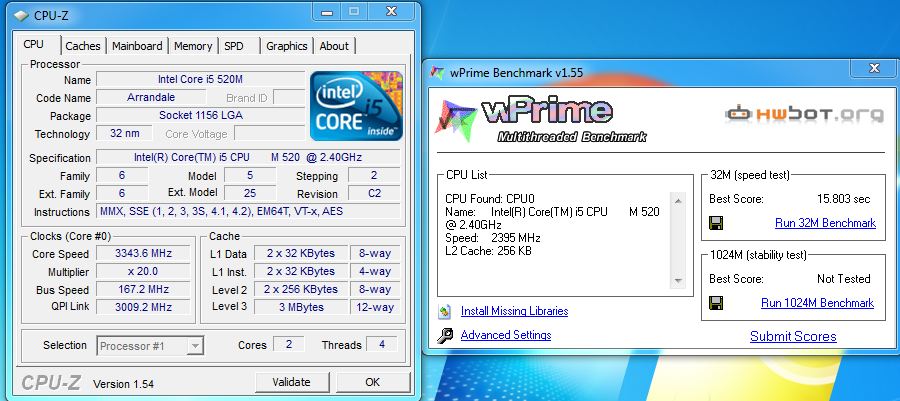Click the hwbot.org logo
Screen dimensions: 900x401
[x=804, y=114]
